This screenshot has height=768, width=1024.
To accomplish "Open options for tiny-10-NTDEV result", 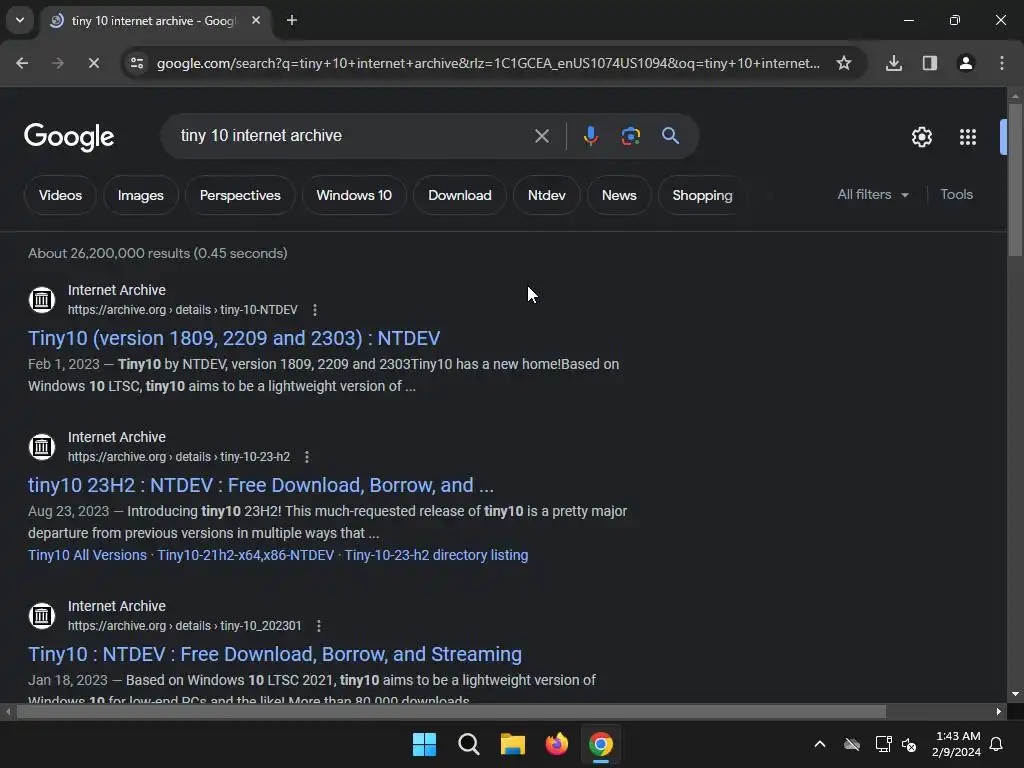I will click(x=315, y=310).
